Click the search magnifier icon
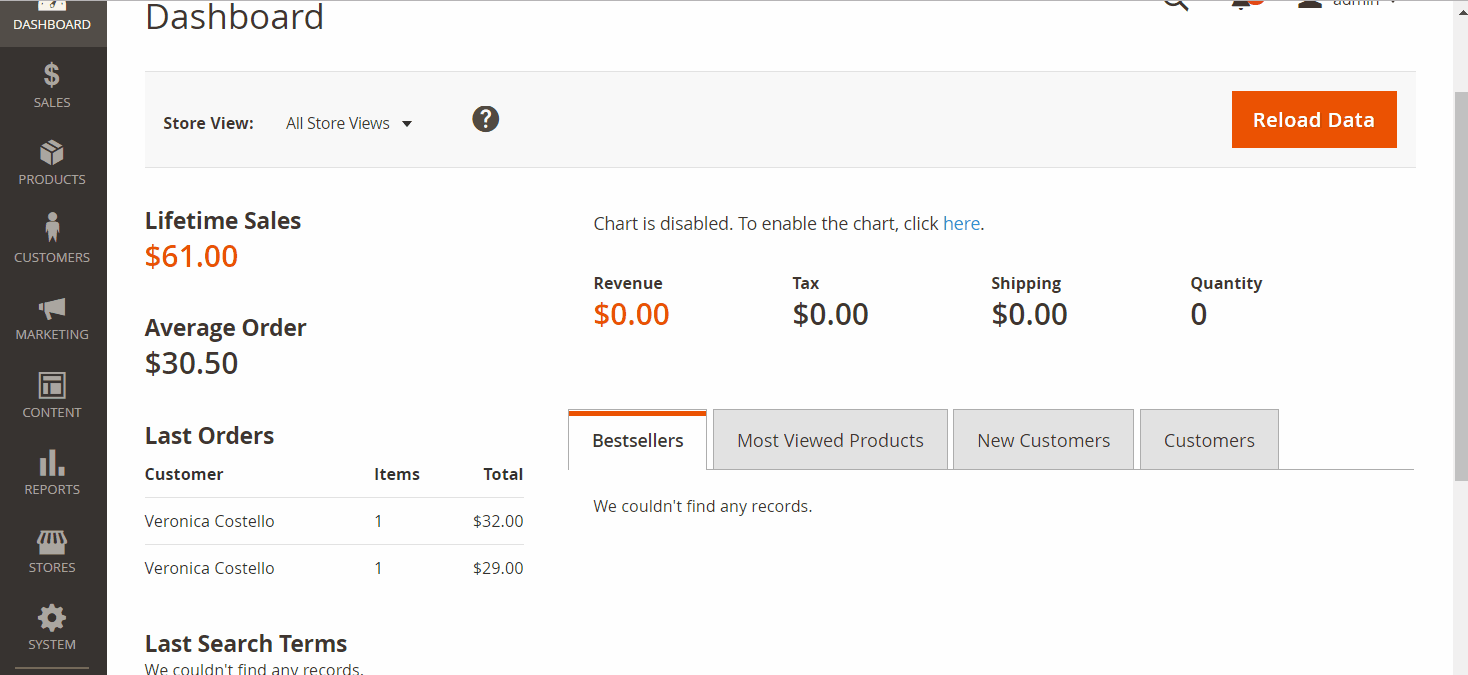The height and width of the screenshot is (675, 1468). (x=1176, y=4)
